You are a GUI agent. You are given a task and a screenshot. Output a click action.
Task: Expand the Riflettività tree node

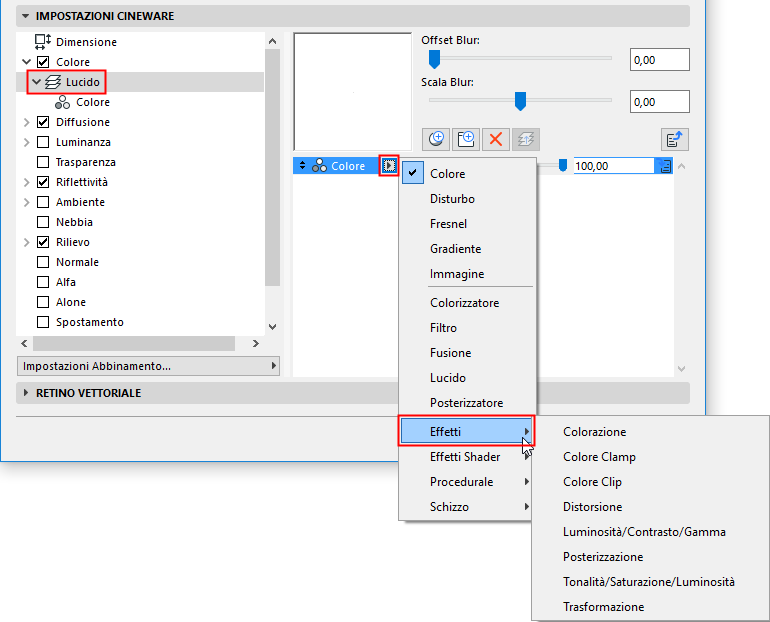[27, 182]
